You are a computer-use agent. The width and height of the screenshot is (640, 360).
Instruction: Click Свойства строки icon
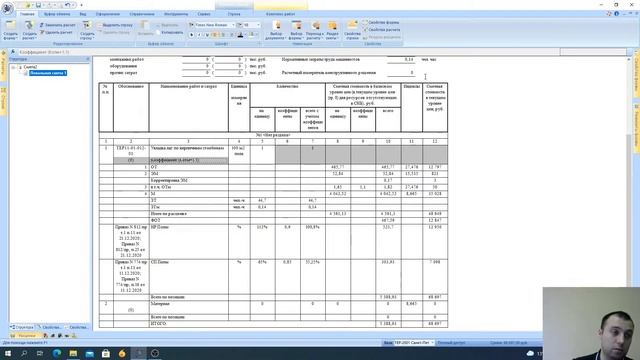[x=352, y=30]
